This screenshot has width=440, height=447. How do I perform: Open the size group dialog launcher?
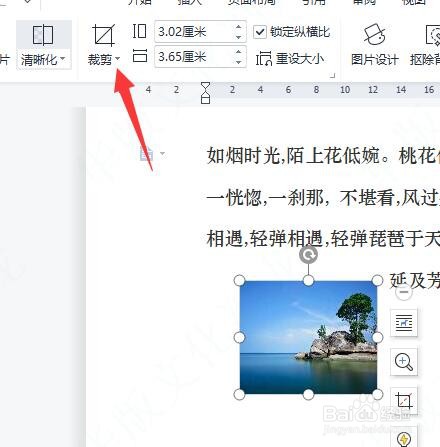click(x=332, y=76)
